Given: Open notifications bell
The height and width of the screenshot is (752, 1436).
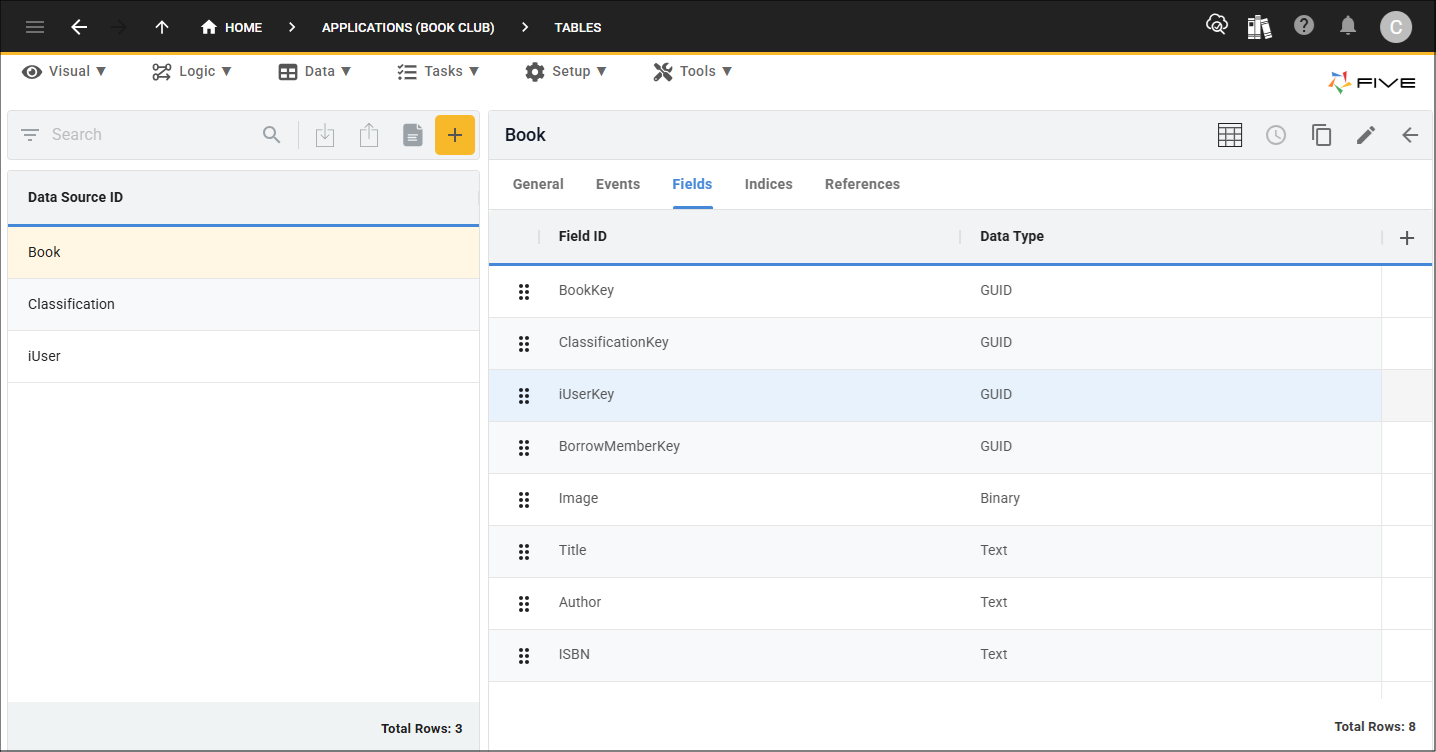Looking at the screenshot, I should (x=1348, y=26).
